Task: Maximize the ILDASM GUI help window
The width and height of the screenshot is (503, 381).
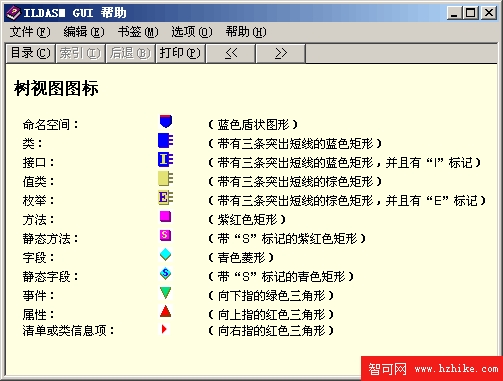Action: pyautogui.click(x=471, y=13)
